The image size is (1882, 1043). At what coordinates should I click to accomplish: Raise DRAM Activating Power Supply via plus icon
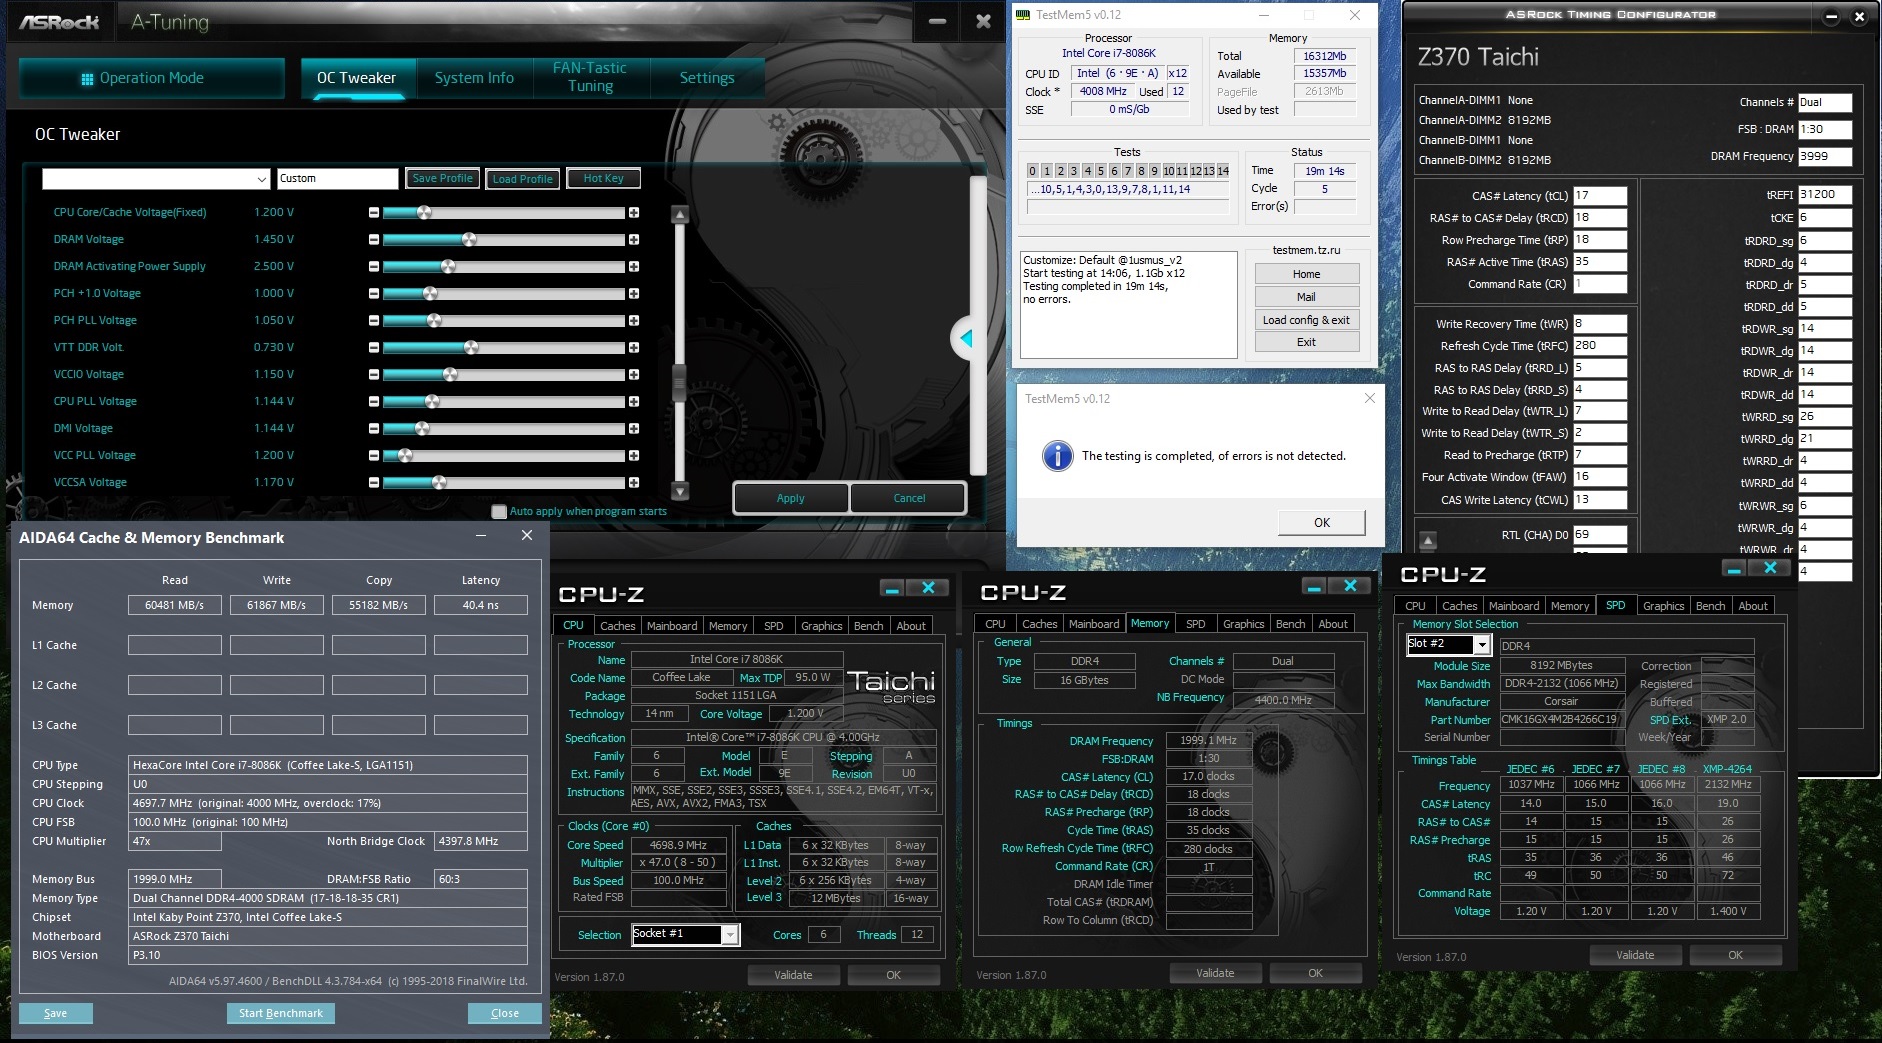point(634,267)
